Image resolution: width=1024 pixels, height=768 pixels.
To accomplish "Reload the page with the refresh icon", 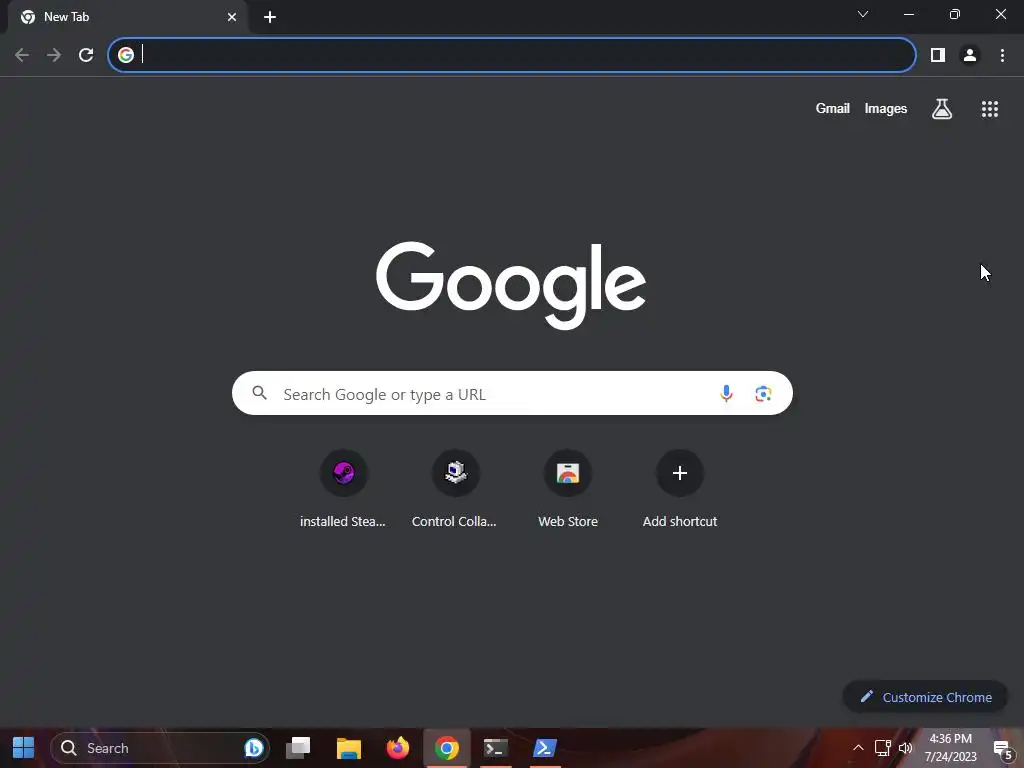I will 86,55.
